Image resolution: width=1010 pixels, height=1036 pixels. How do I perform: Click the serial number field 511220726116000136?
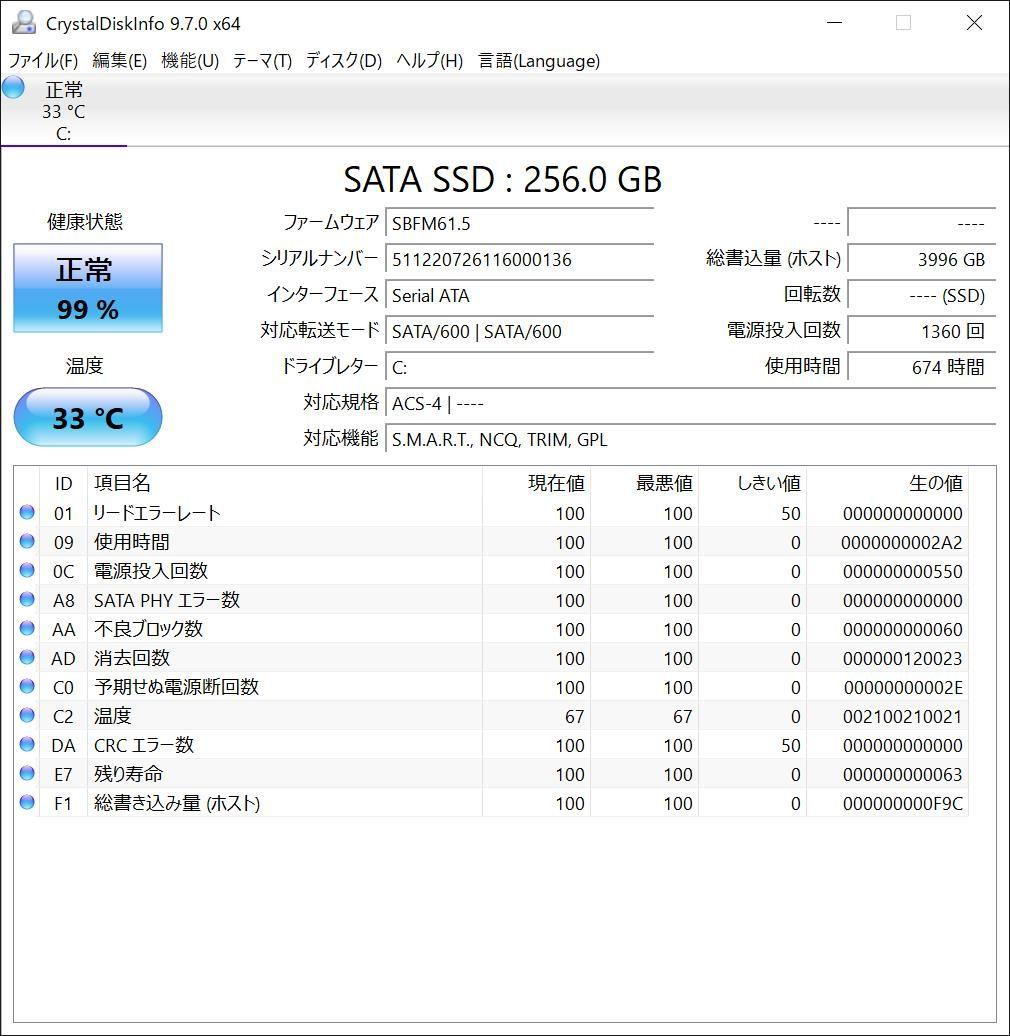tap(520, 259)
